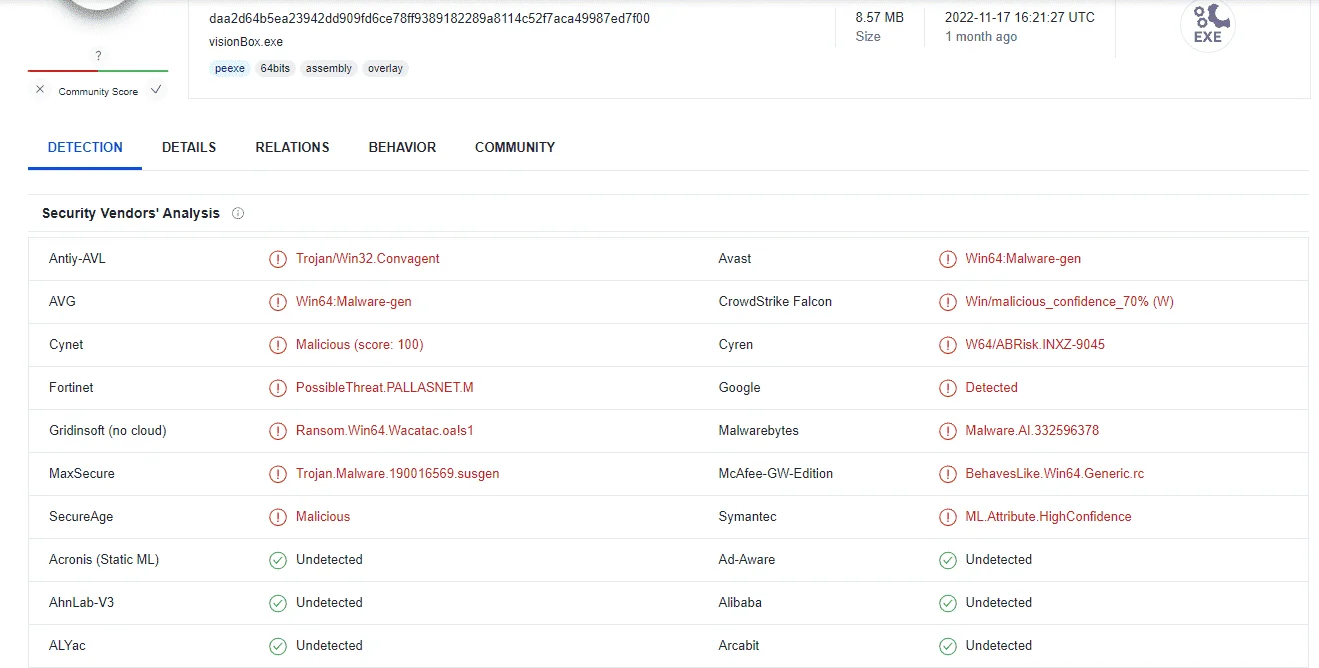Image resolution: width=1319 pixels, height=668 pixels.
Task: Click the assembly tag
Action: point(329,68)
